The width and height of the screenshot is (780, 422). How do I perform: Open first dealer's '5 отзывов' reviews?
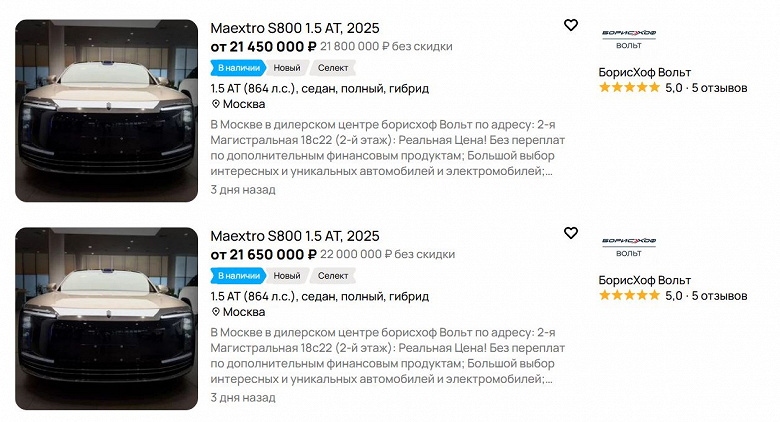coord(719,88)
